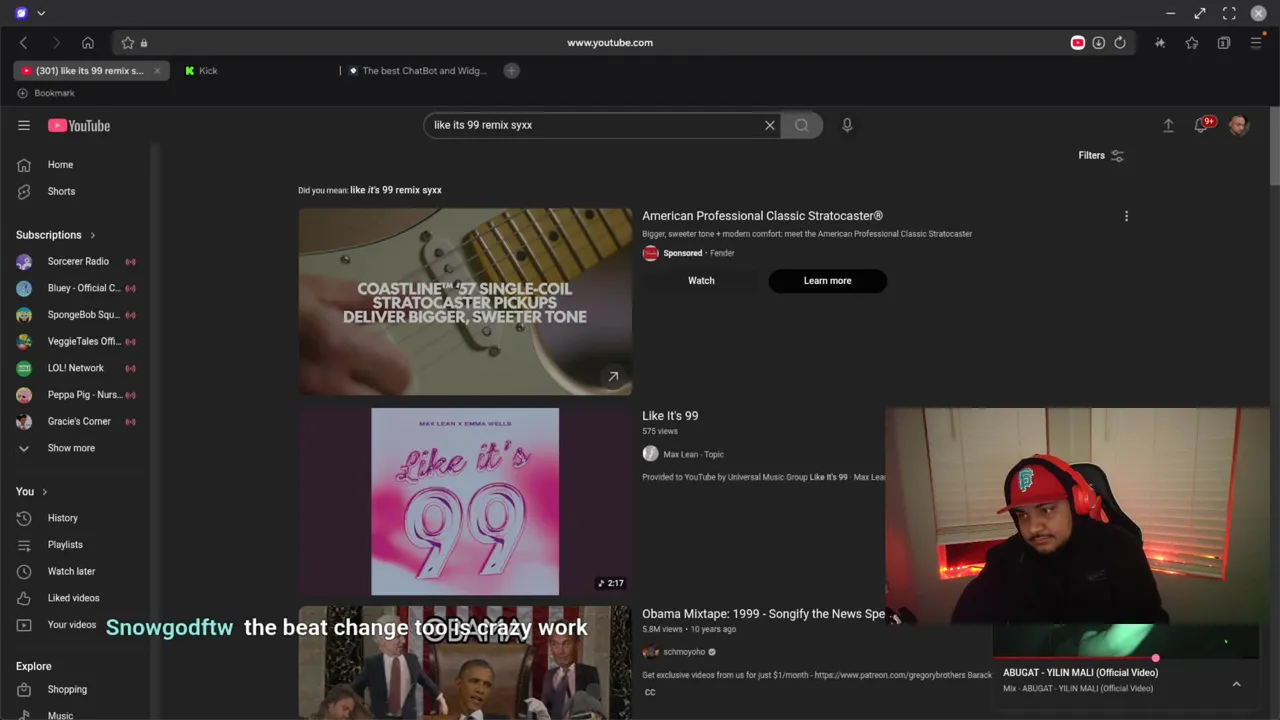The height and width of the screenshot is (720, 1280).
Task: Click the Obama Mixtape: 1999 title
Action: (763, 614)
